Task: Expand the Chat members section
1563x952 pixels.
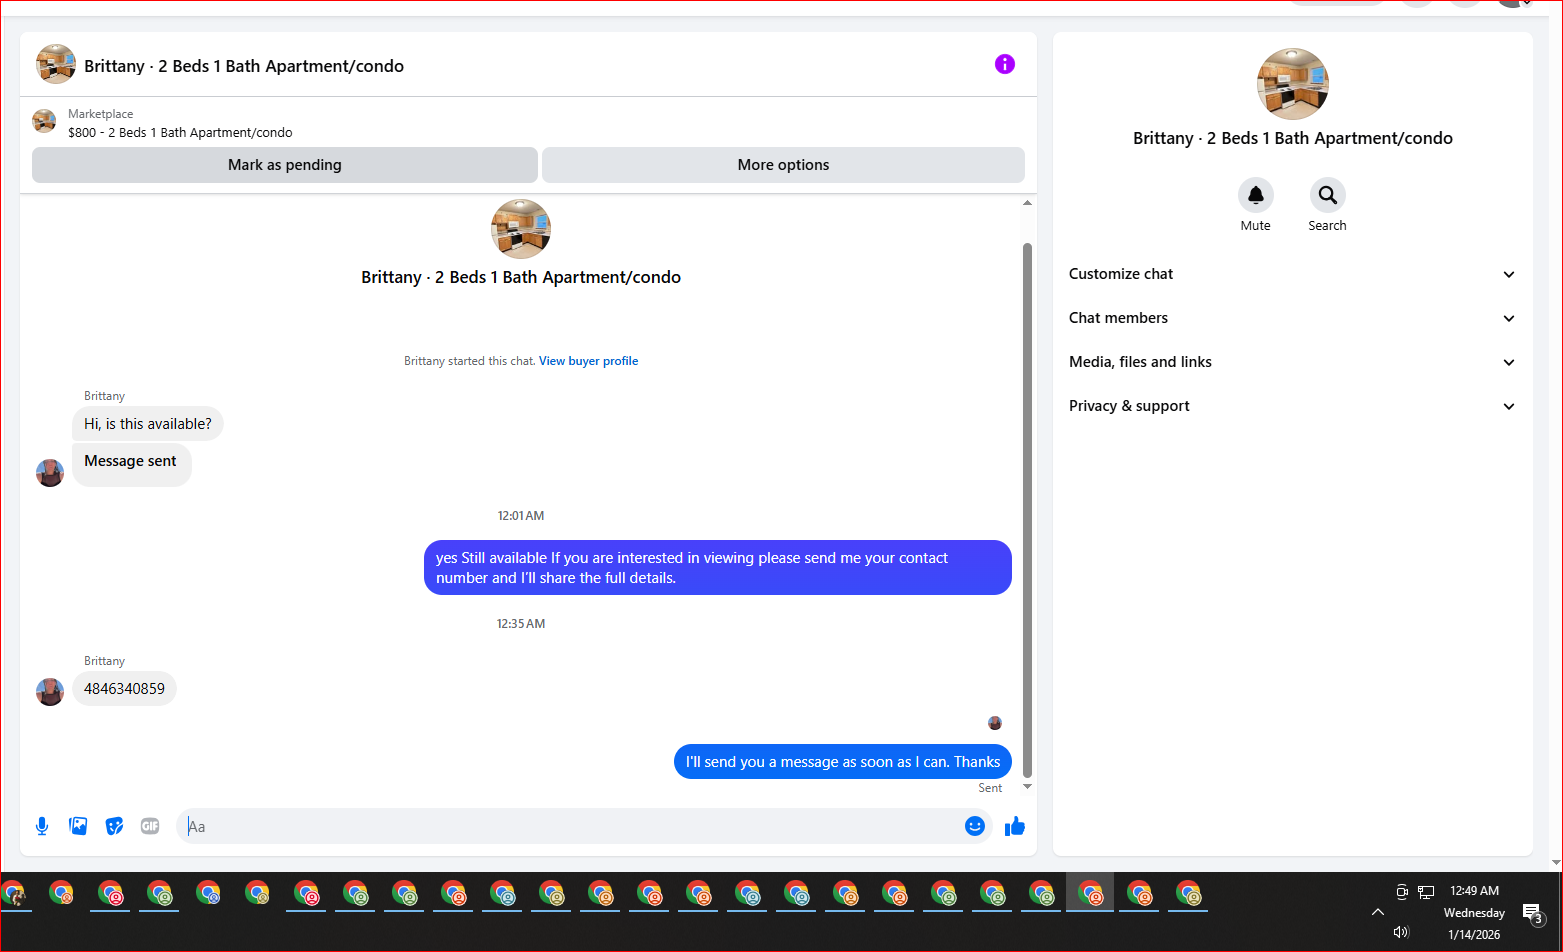Action: tap(1292, 318)
